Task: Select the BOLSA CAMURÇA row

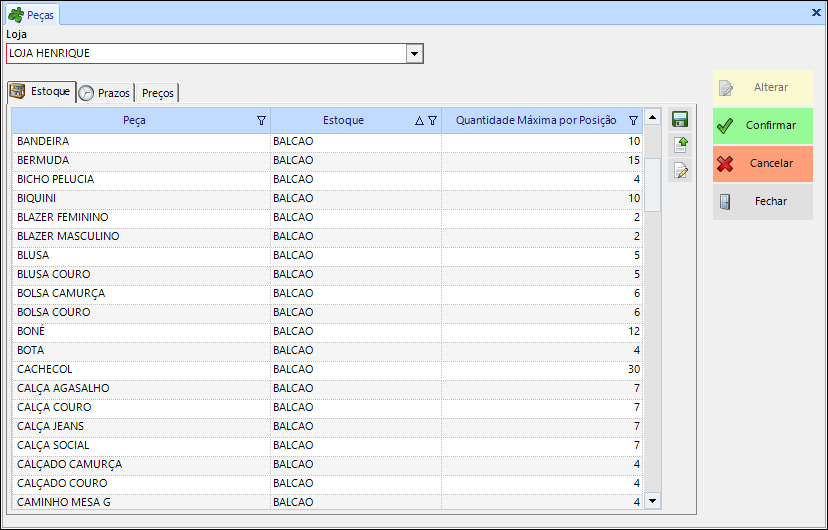Action: tap(327, 294)
